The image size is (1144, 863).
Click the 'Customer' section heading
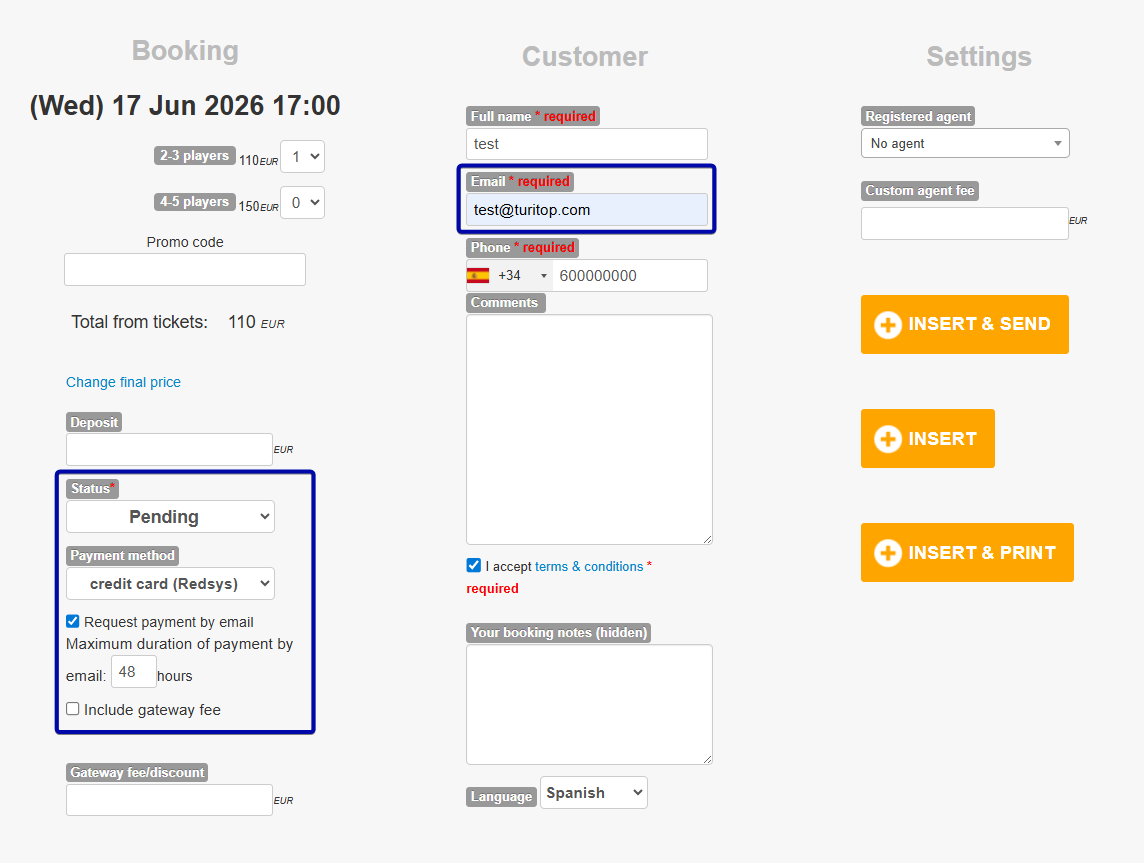585,57
